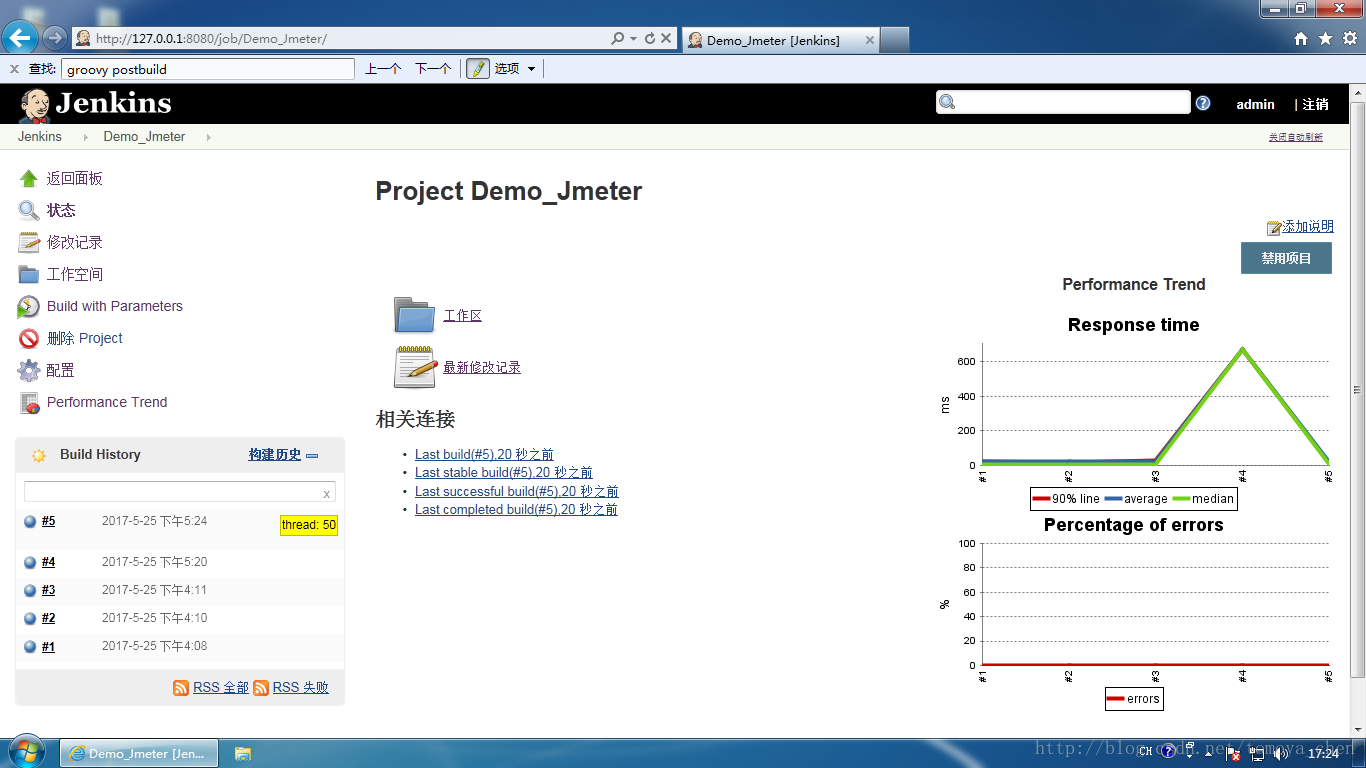This screenshot has height=768, width=1366.
Task: Click the gear icon beside 配置
Action: click(x=29, y=371)
